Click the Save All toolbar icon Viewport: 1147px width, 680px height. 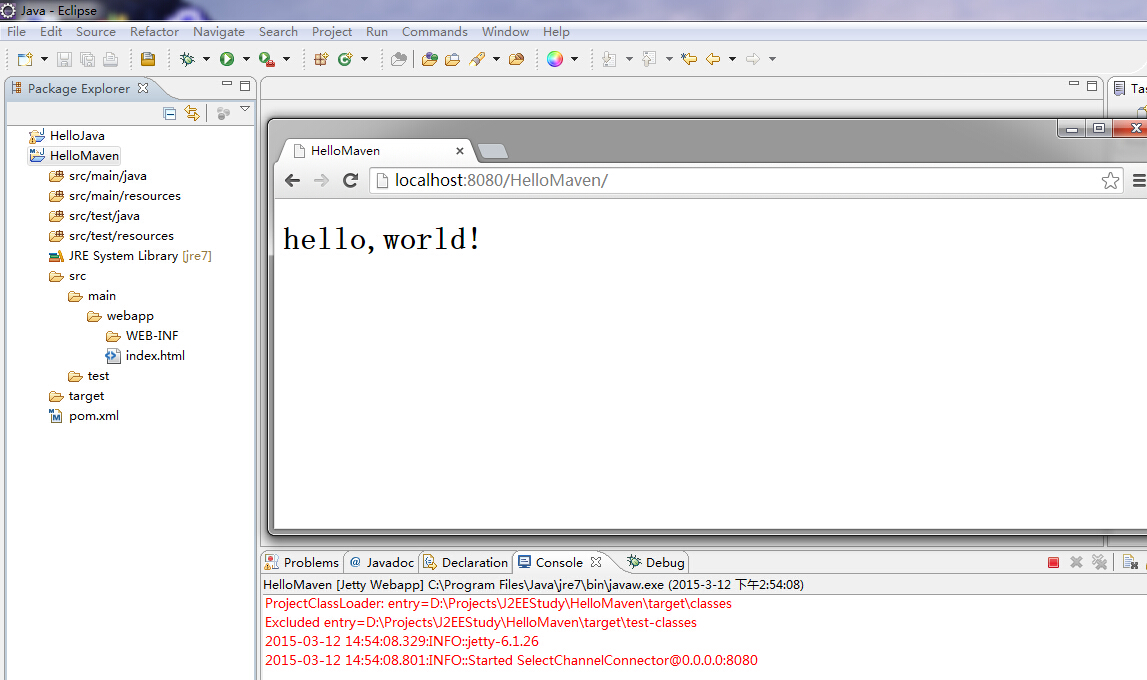pos(87,59)
